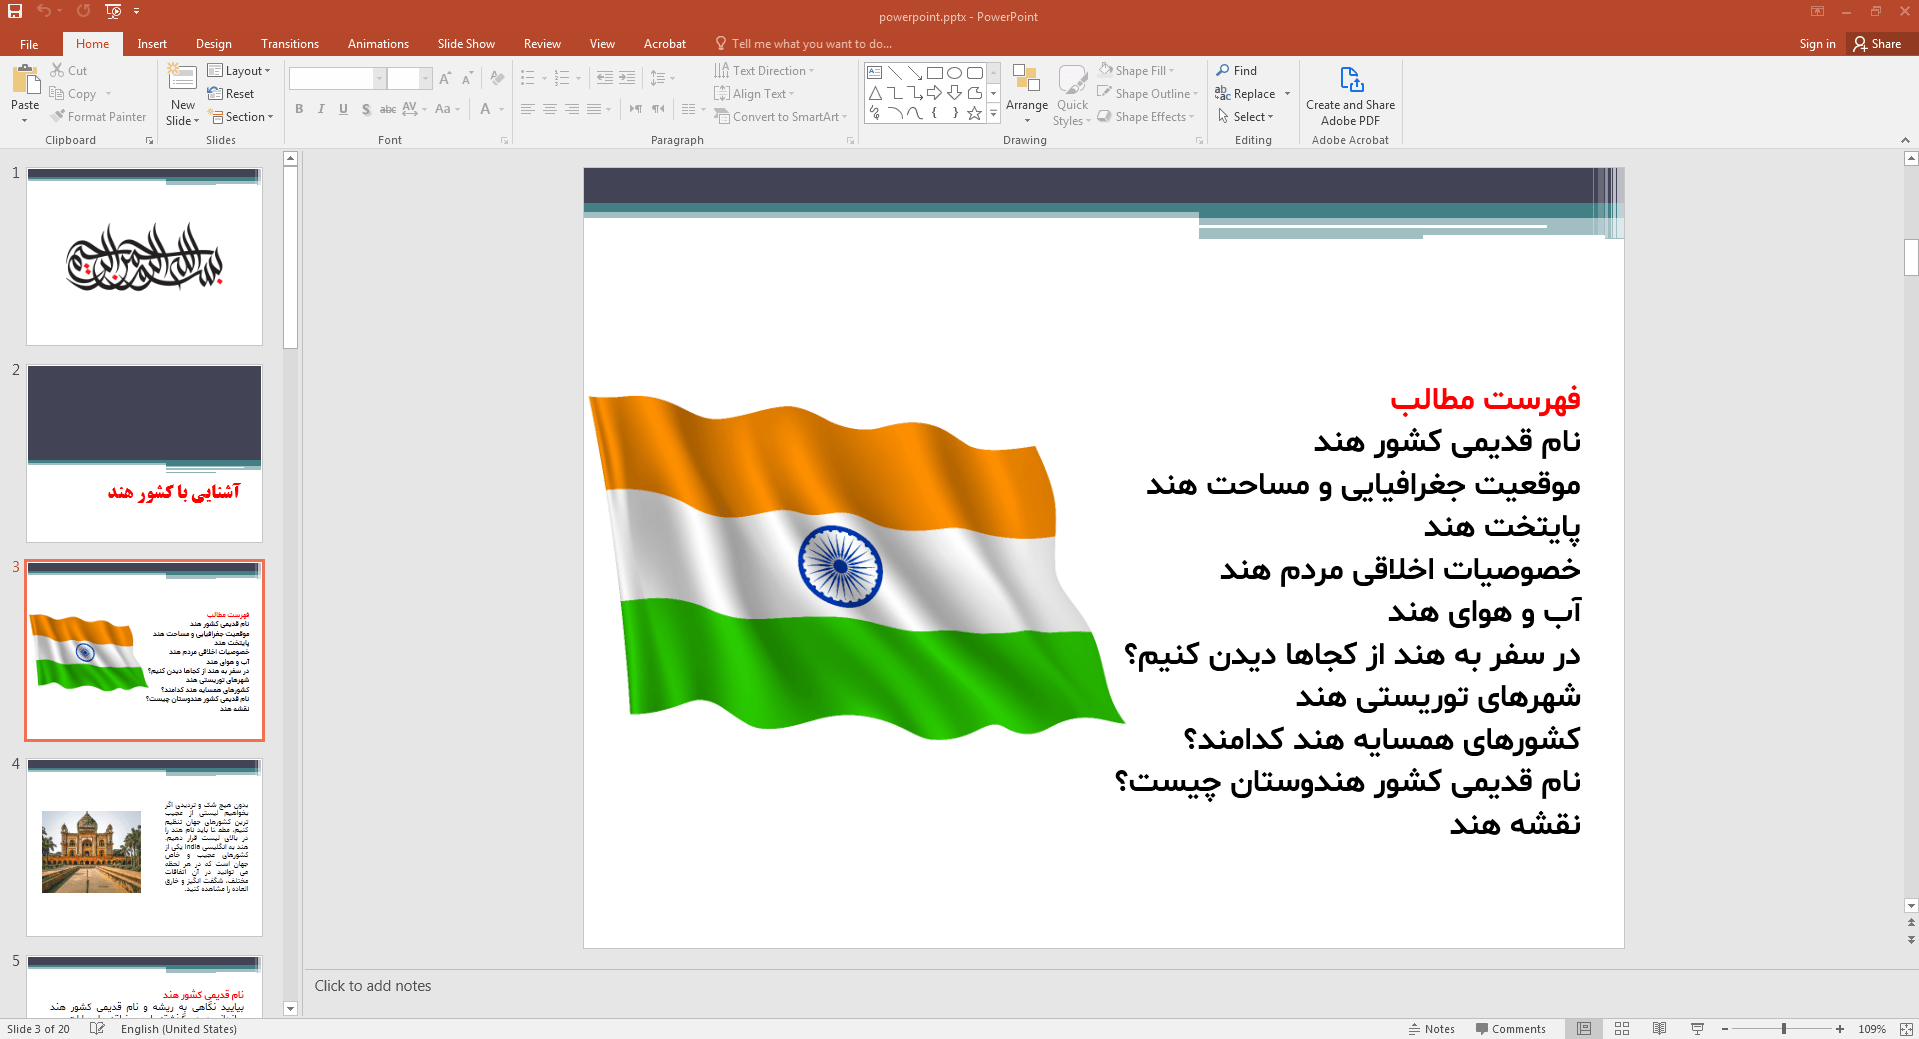Click Create and Share Adobe PDF
The image size is (1919, 1039).
point(1350,95)
